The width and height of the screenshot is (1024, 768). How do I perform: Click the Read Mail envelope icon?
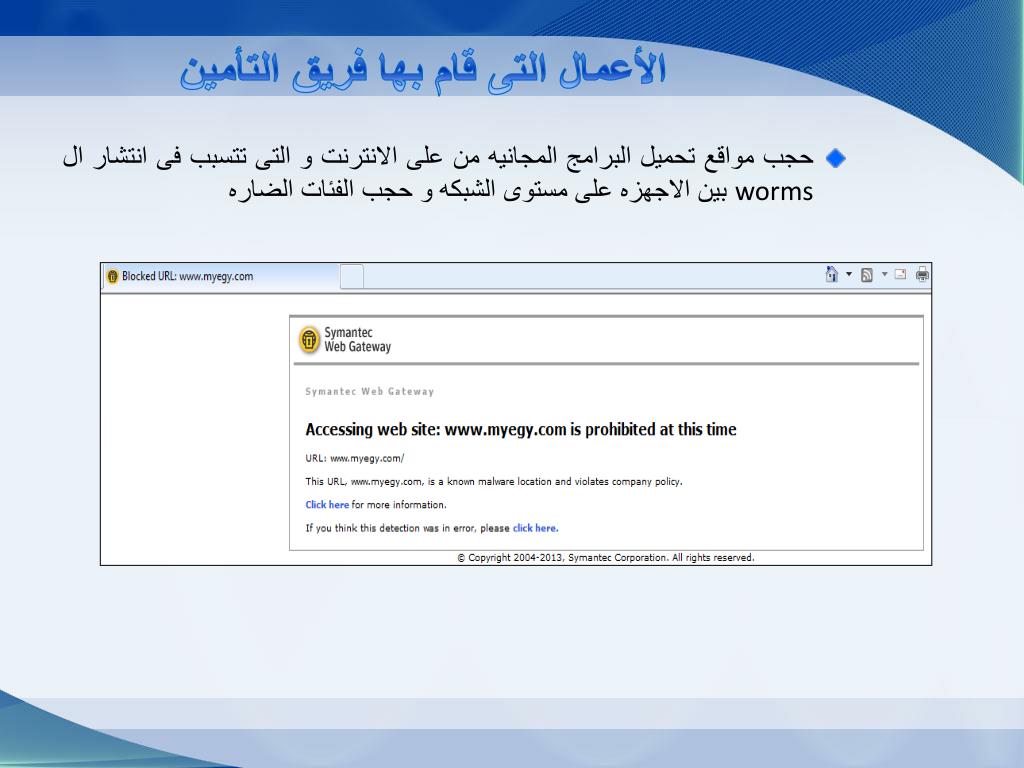[901, 274]
